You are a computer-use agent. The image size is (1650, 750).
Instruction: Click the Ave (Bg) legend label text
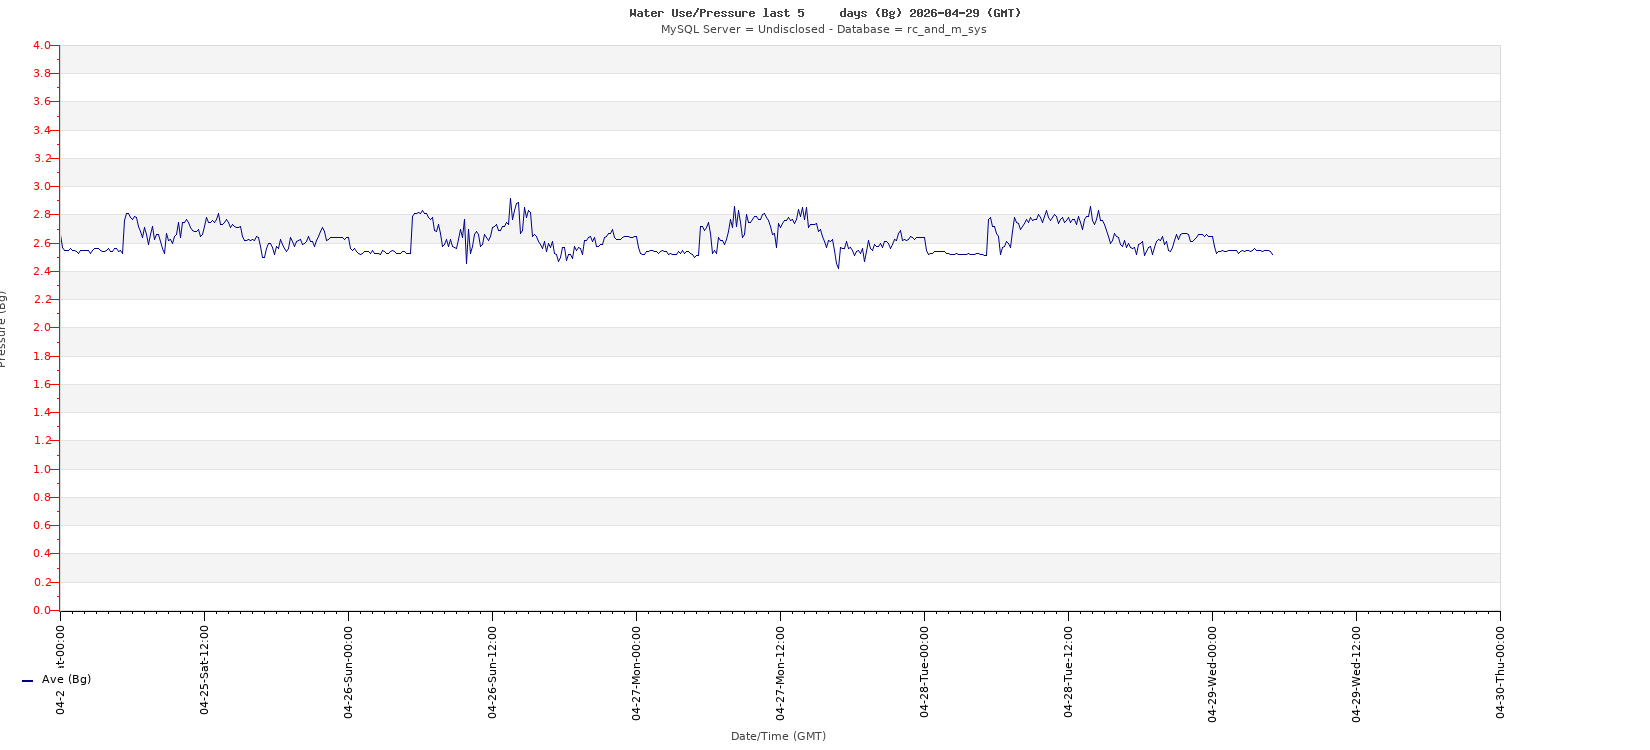click(66, 680)
